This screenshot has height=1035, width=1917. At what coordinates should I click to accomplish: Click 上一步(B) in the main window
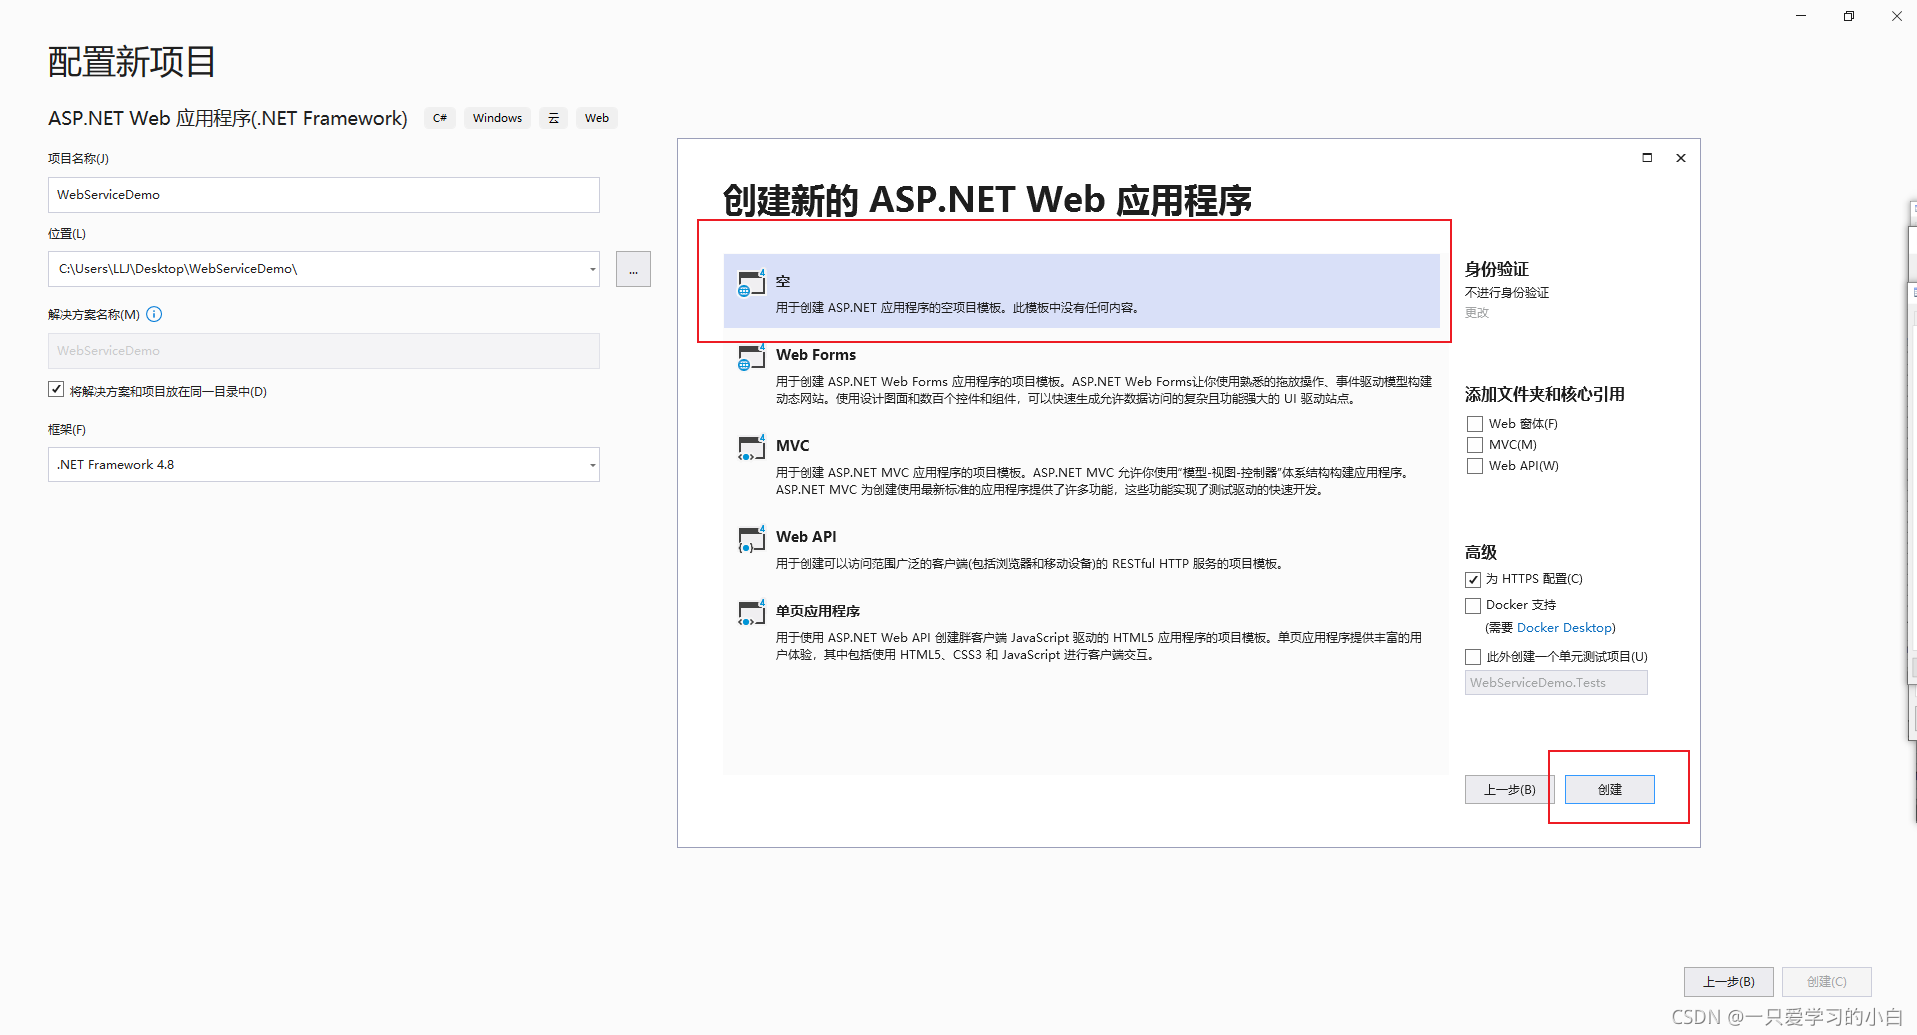pos(1729,982)
